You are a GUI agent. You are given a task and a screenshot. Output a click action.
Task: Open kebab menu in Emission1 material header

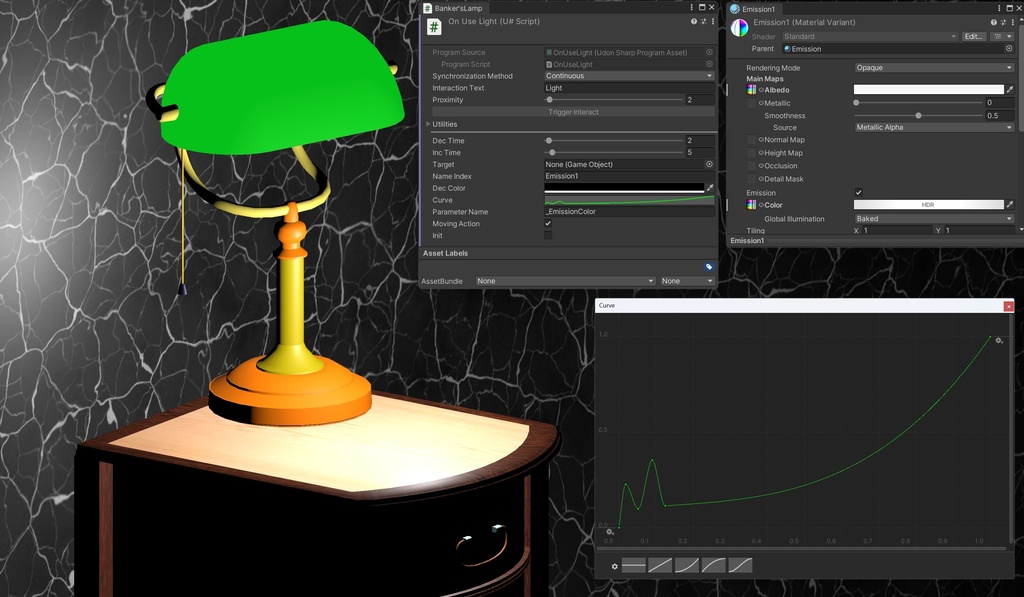click(x=1012, y=22)
